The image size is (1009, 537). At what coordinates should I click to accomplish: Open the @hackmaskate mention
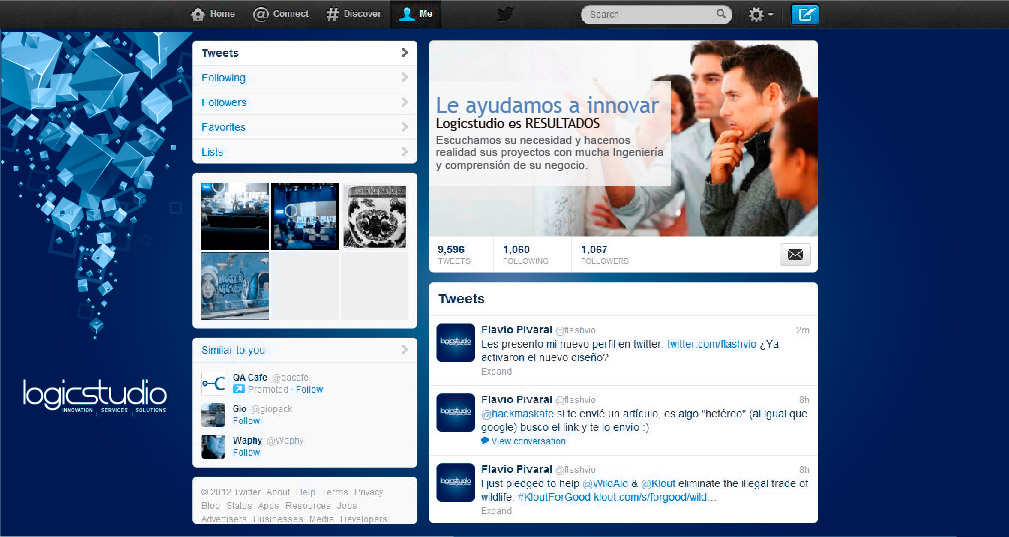click(x=518, y=414)
